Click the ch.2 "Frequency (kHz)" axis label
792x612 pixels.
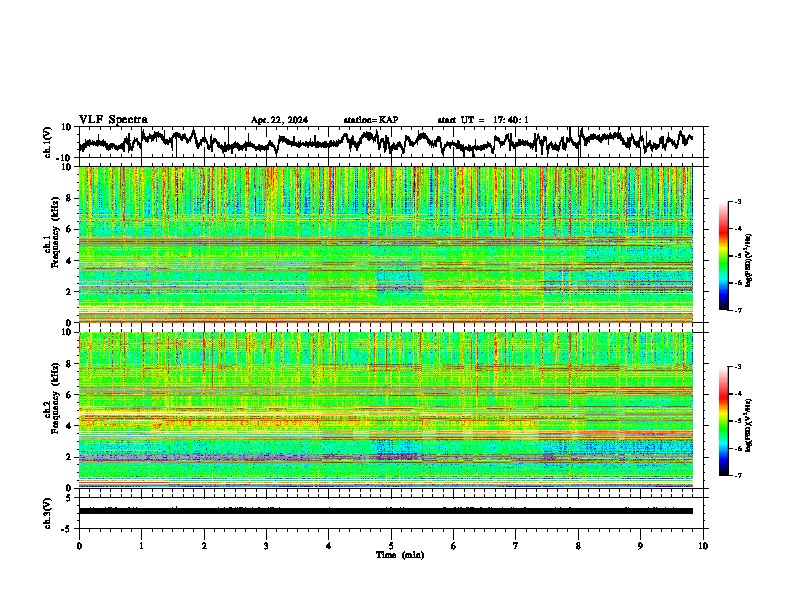coord(56,398)
